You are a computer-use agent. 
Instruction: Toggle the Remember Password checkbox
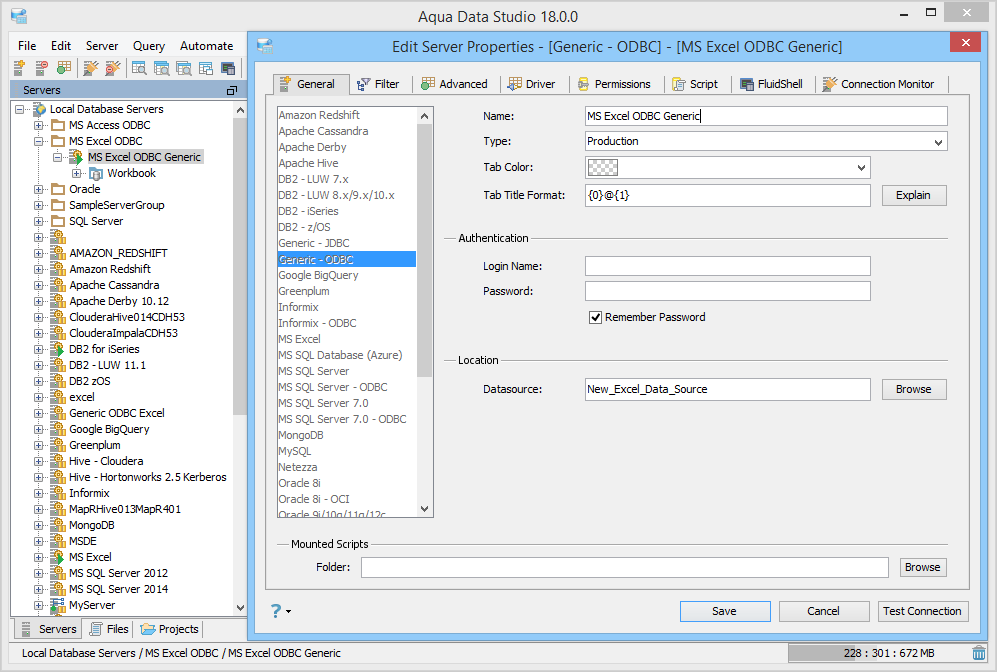(x=595, y=317)
